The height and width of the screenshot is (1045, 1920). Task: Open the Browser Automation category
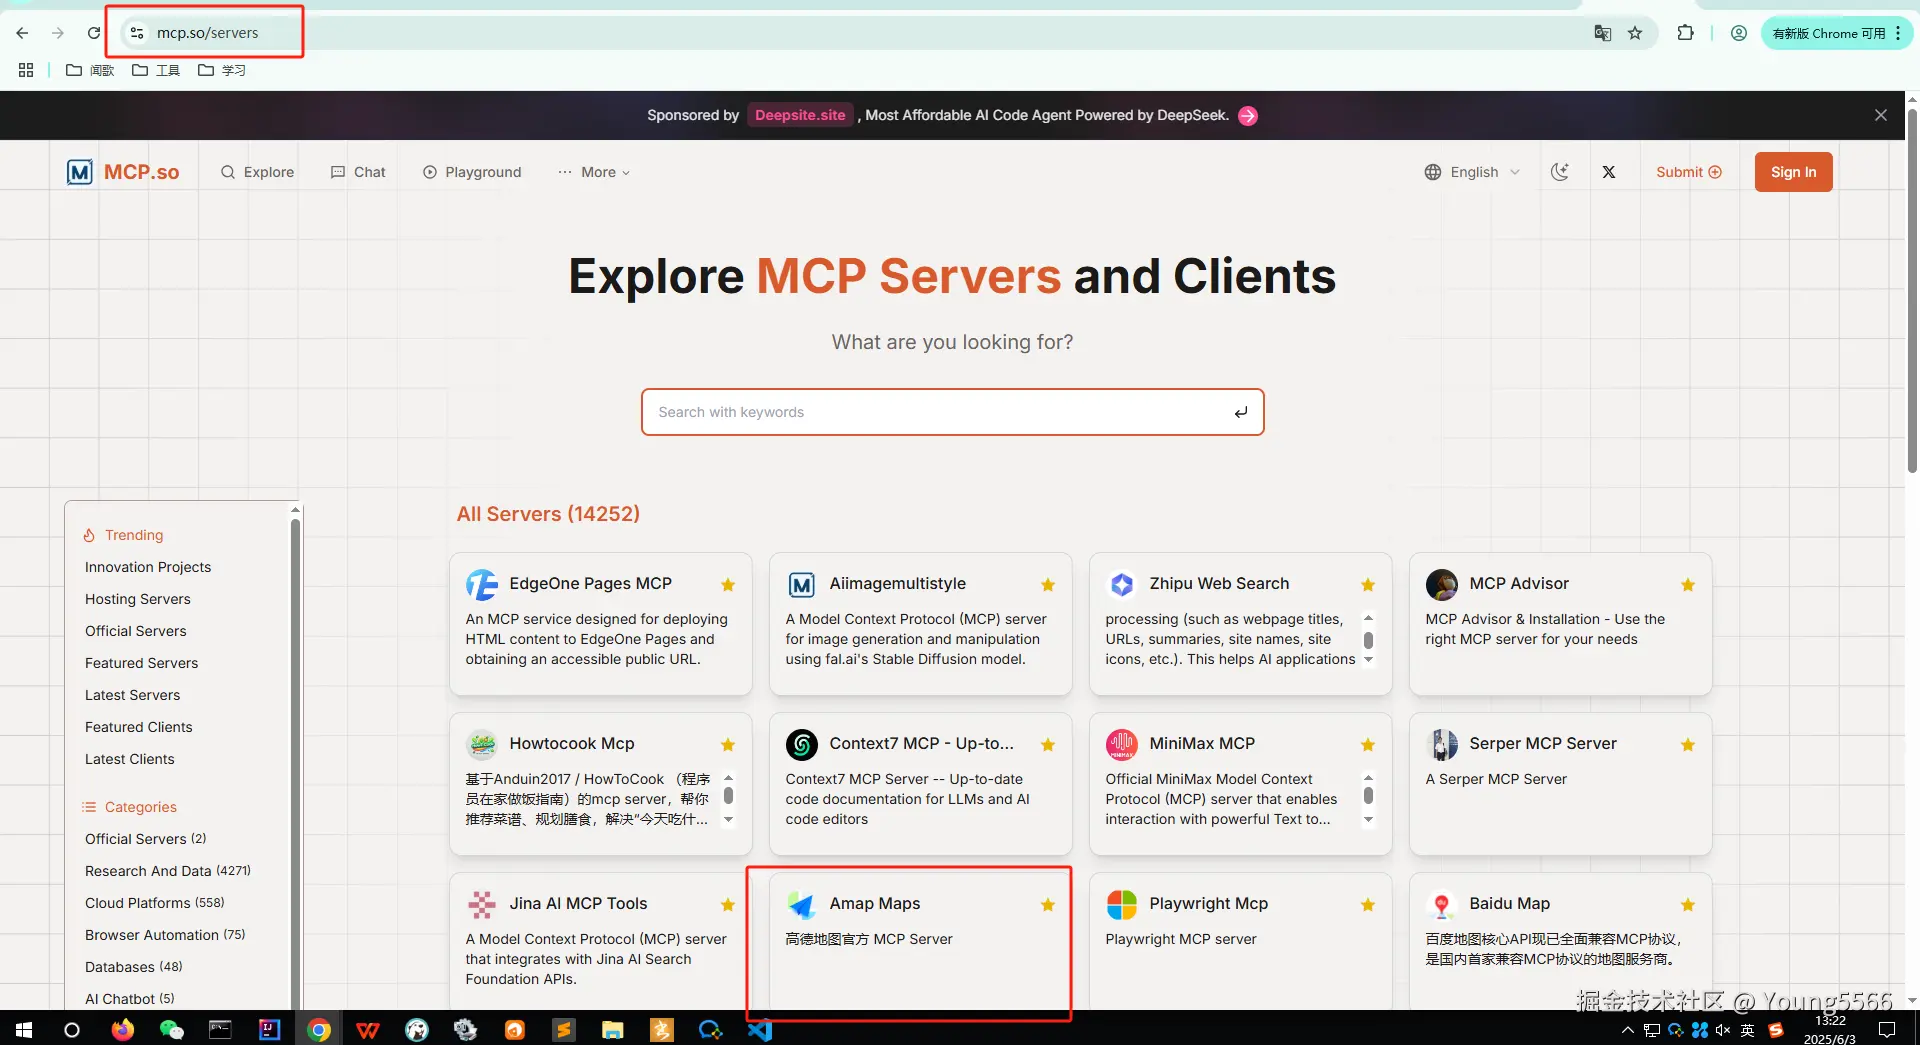pyautogui.click(x=165, y=935)
